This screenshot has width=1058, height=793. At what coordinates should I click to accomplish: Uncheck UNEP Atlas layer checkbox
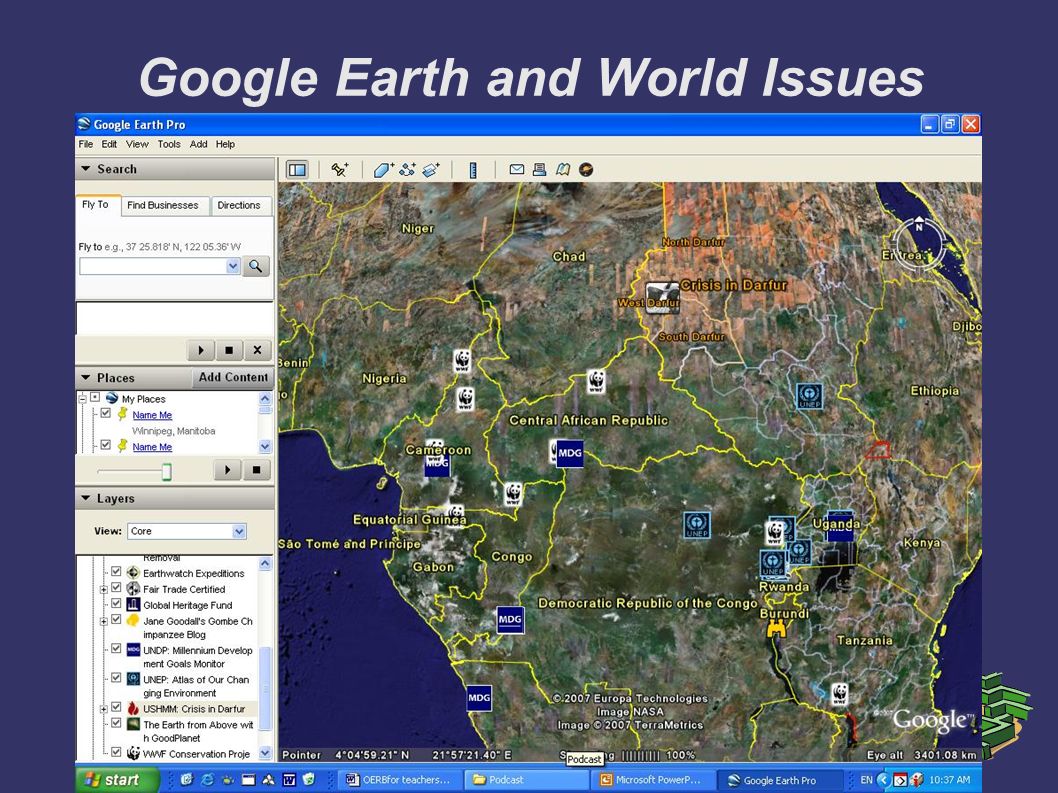116,678
